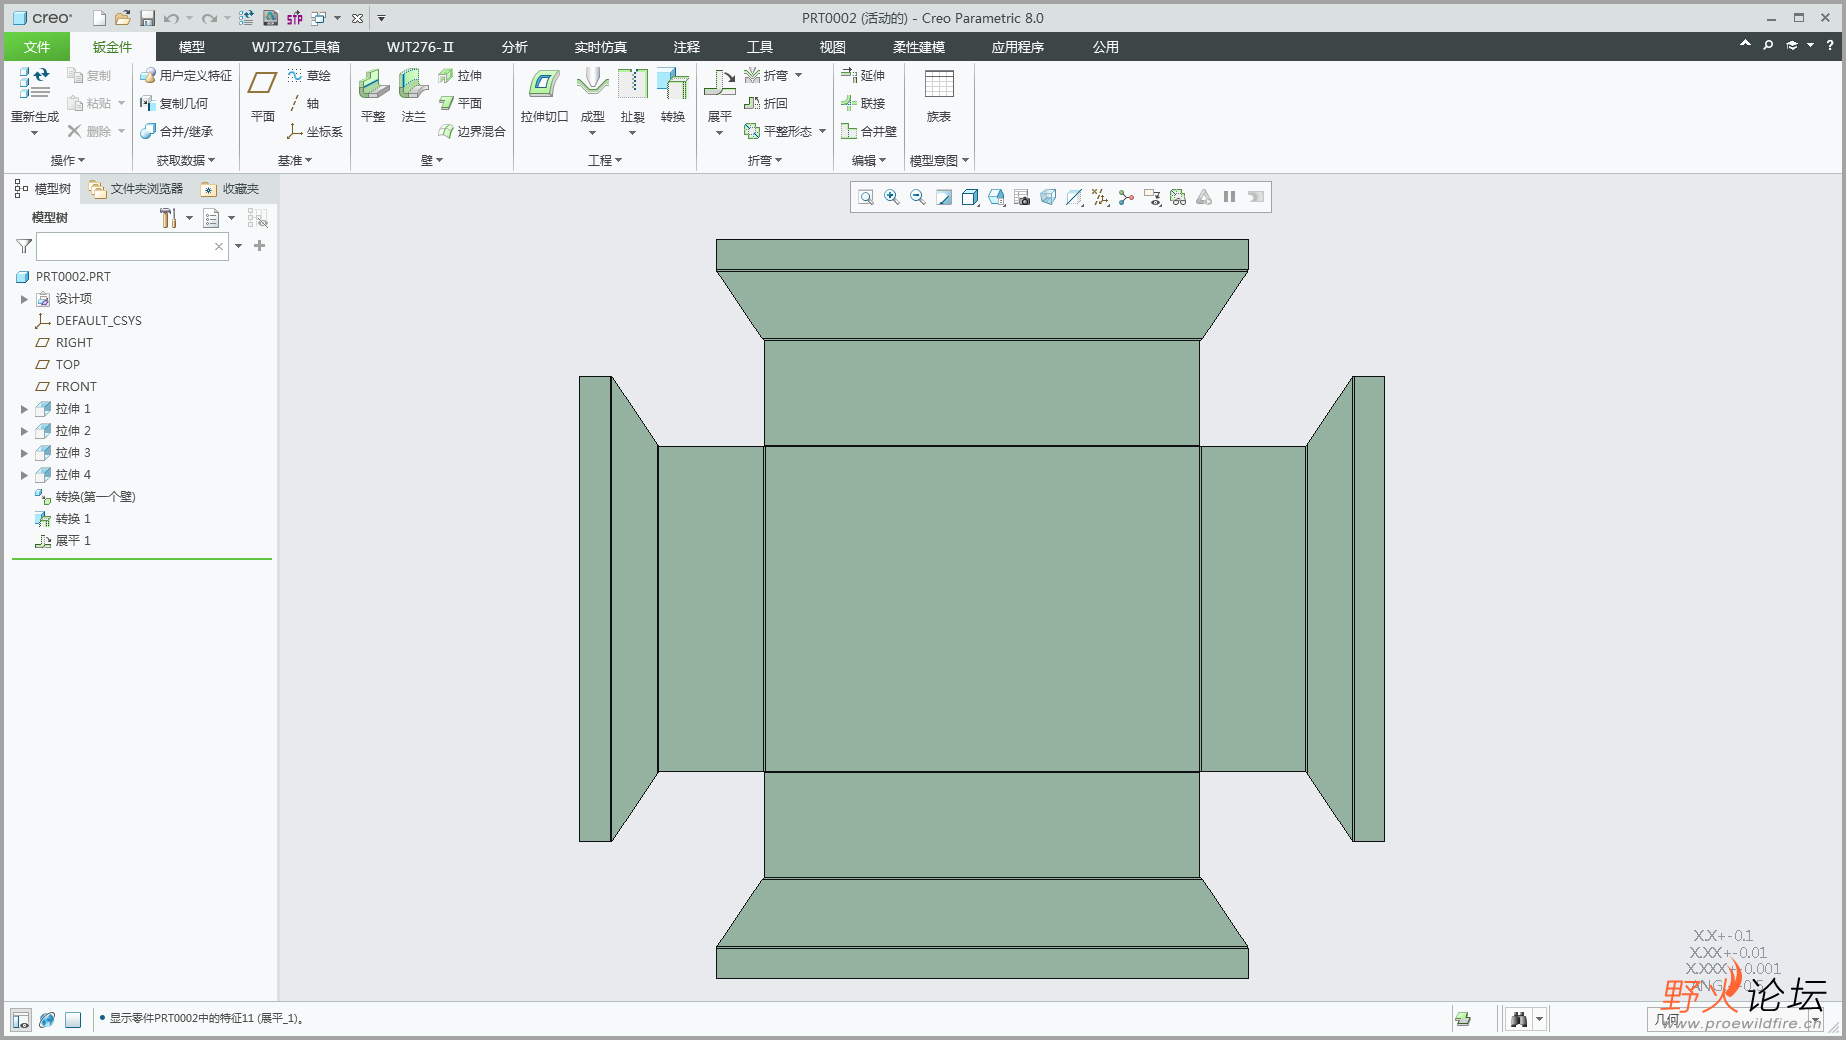Switch to the Analysis (分析) ribbon tab
The width and height of the screenshot is (1846, 1040).
pyautogui.click(x=515, y=47)
